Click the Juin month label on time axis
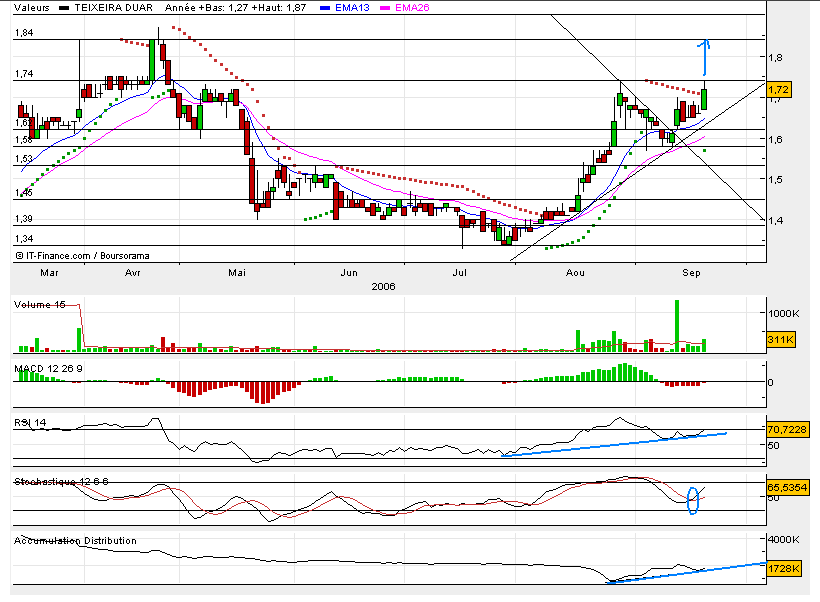820x602 pixels. coord(348,271)
